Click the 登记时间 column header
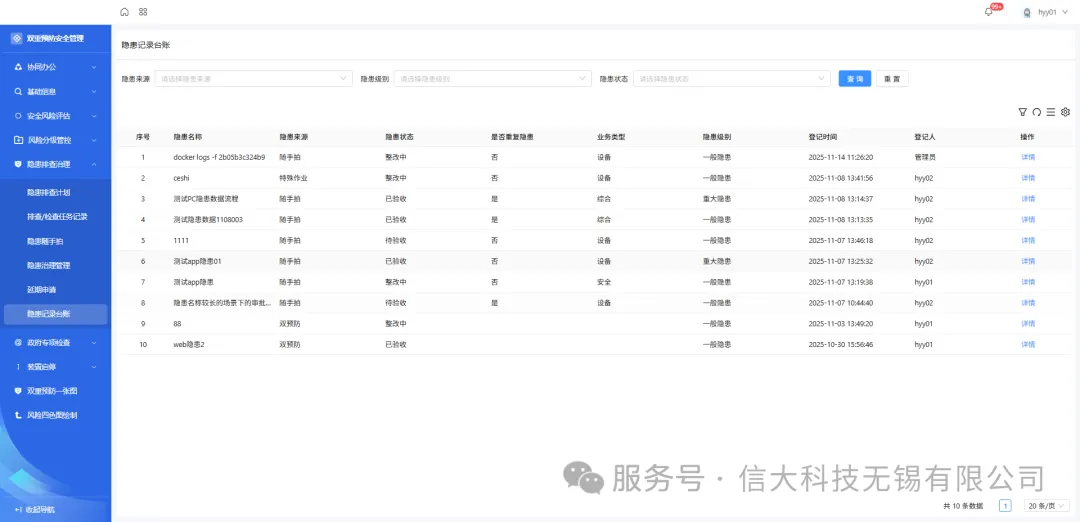The image size is (1080, 522). 822,136
